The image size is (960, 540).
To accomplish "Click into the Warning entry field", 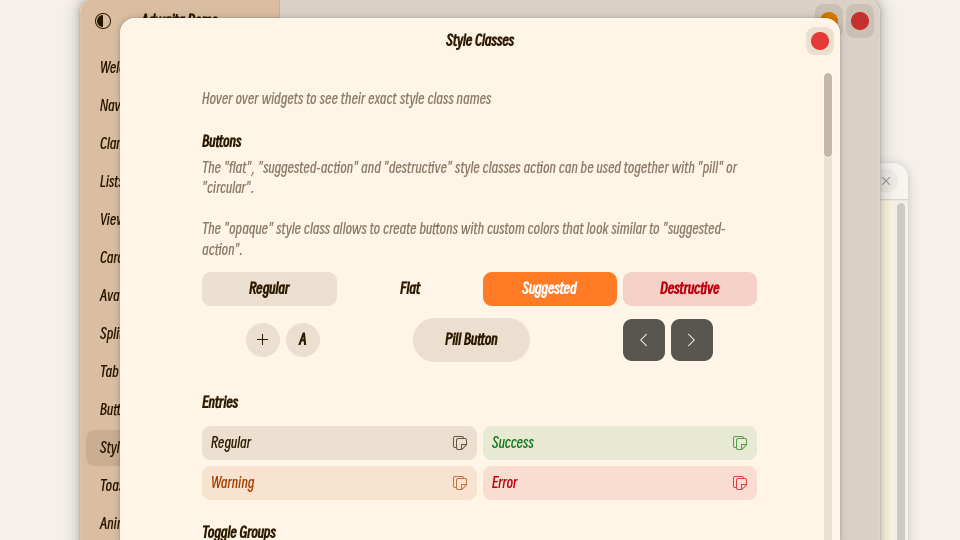I will coord(320,483).
